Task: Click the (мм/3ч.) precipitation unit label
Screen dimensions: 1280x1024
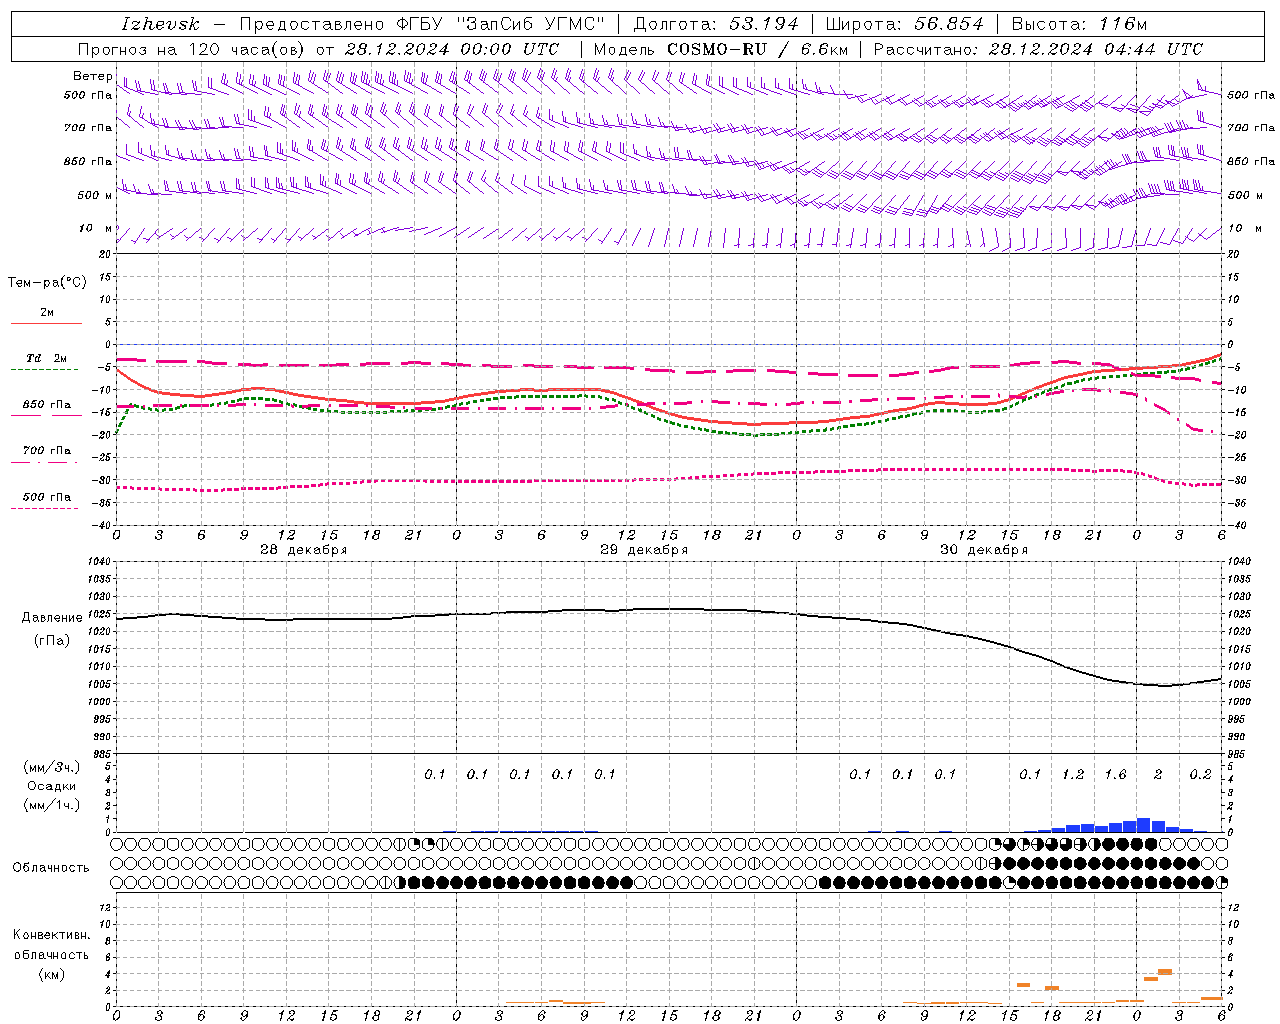Action: (x=51, y=768)
